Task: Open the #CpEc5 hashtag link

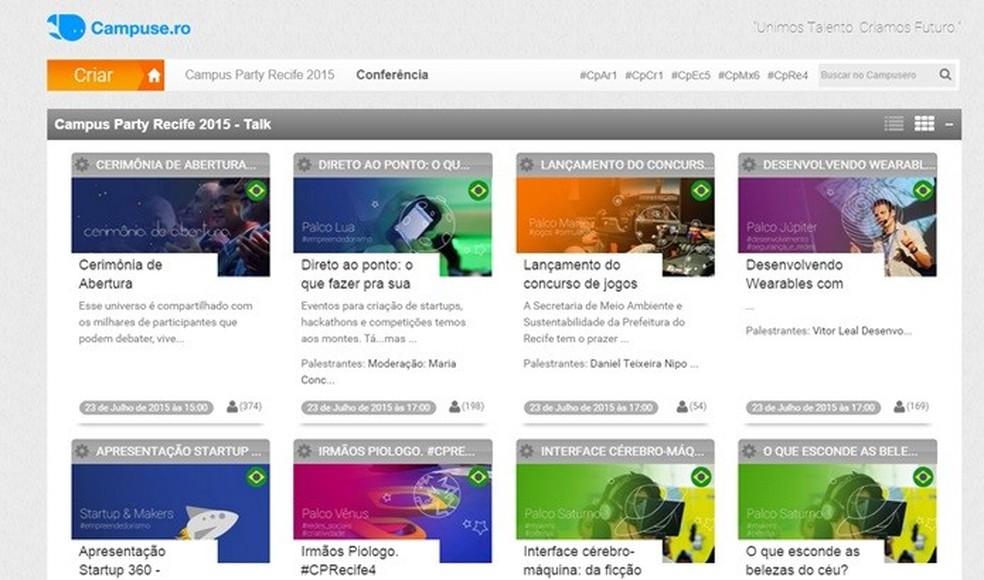Action: 690,75
